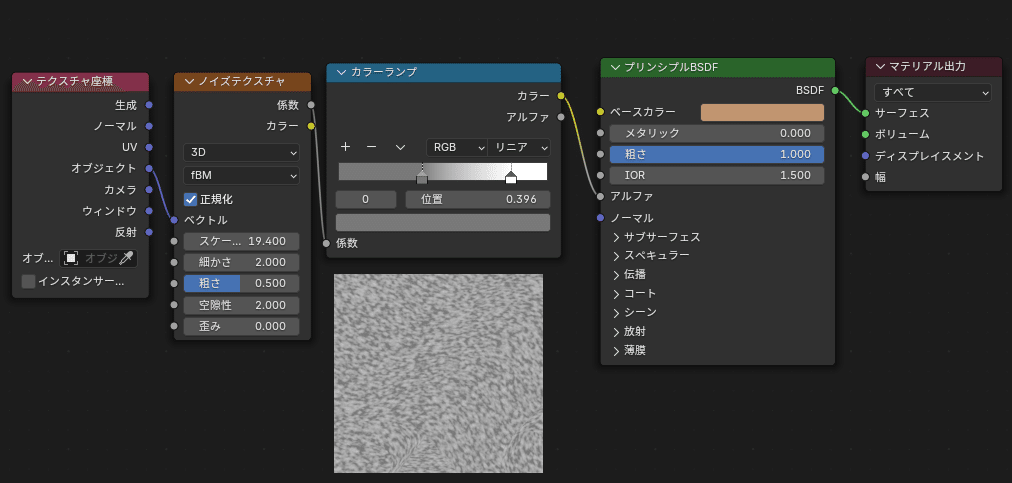Image resolution: width=1012 pixels, height=483 pixels.
Task: Collapse the プリンシプルBSDF node
Action: (x=616, y=67)
